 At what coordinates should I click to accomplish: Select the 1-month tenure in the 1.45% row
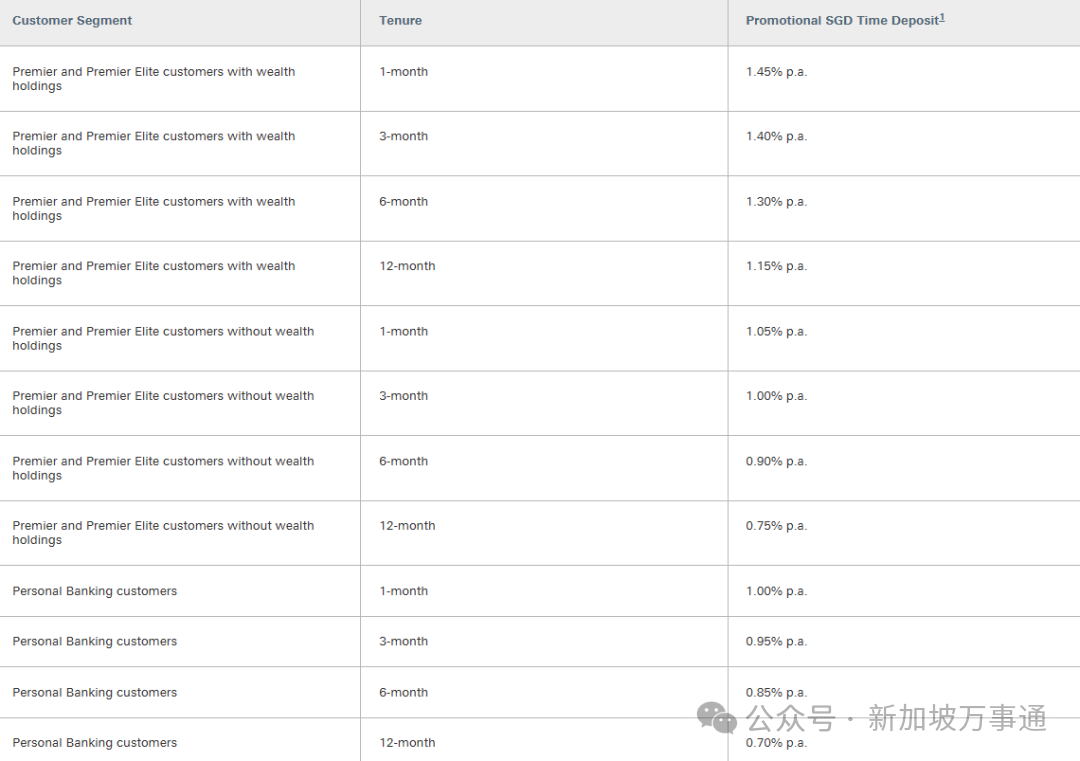pyautogui.click(x=404, y=72)
